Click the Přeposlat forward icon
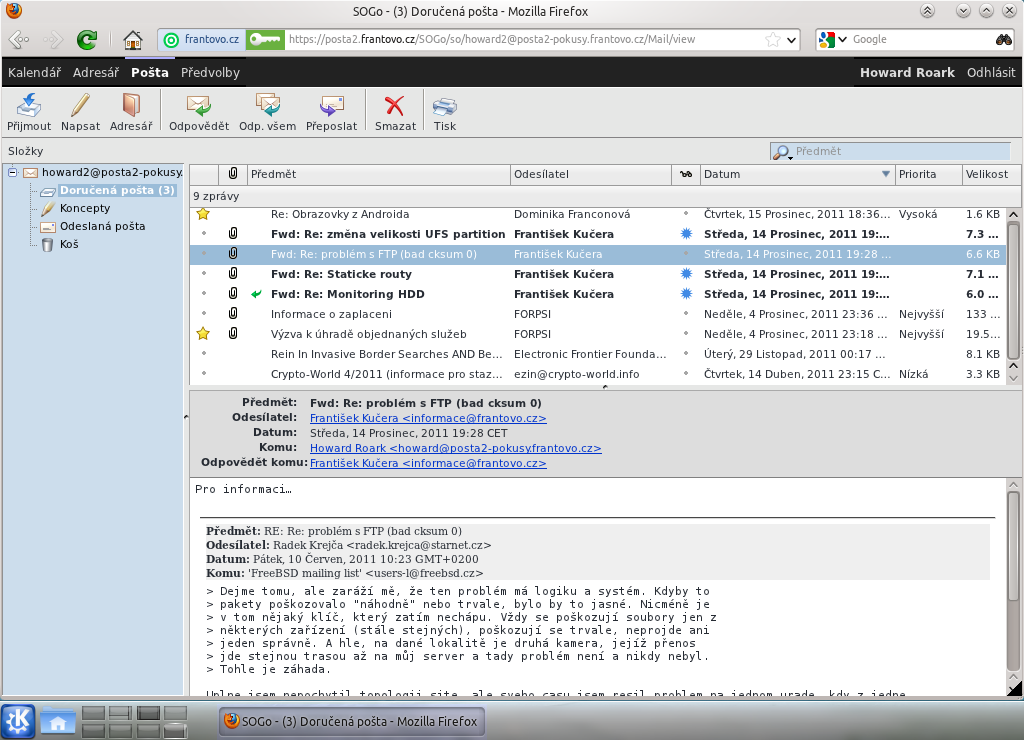Viewport: 1024px width, 740px height. (331, 106)
